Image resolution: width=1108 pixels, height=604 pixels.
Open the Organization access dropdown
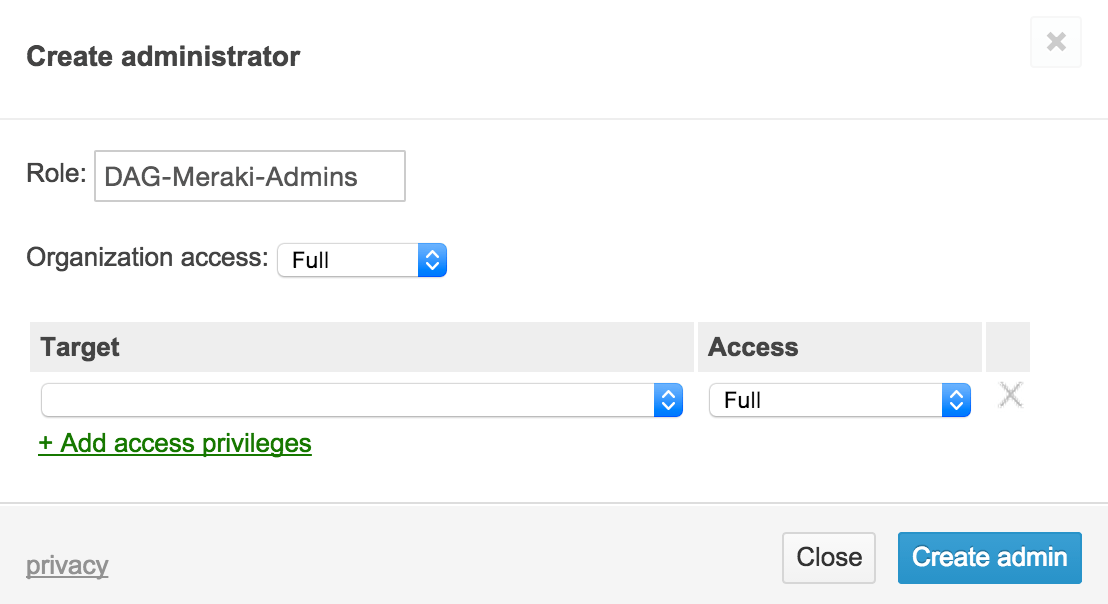coord(361,260)
